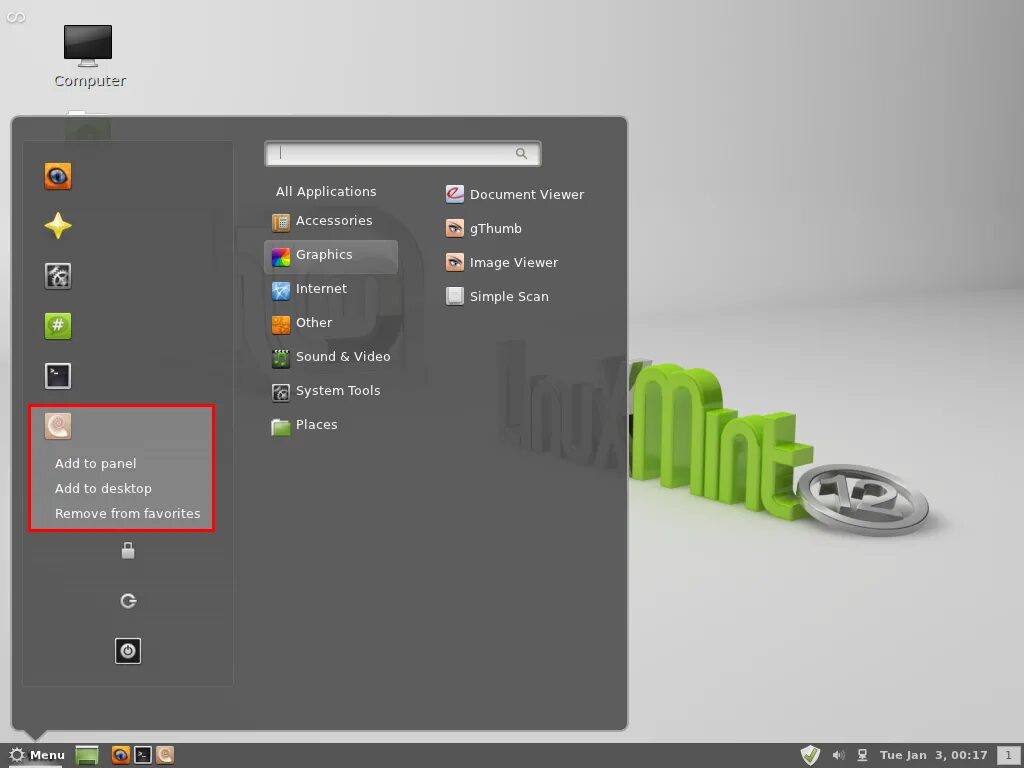Click workspace switcher number 1

(x=1008, y=756)
